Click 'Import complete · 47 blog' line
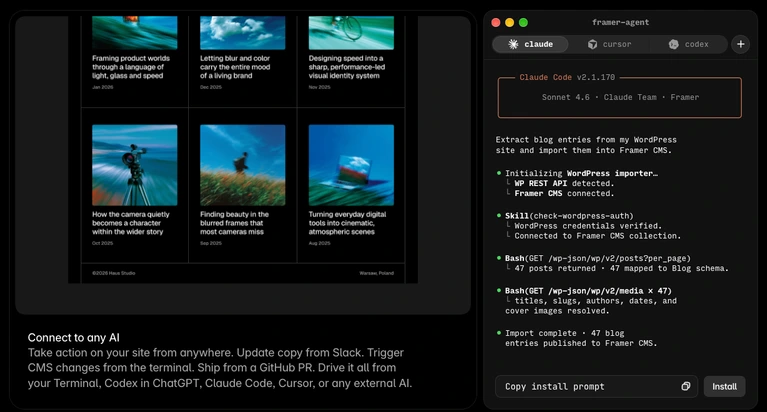 (x=564, y=333)
